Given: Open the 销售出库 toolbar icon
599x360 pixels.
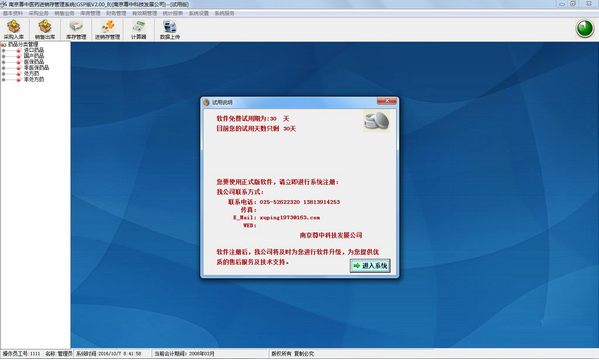Looking at the screenshot, I should click(x=45, y=29).
